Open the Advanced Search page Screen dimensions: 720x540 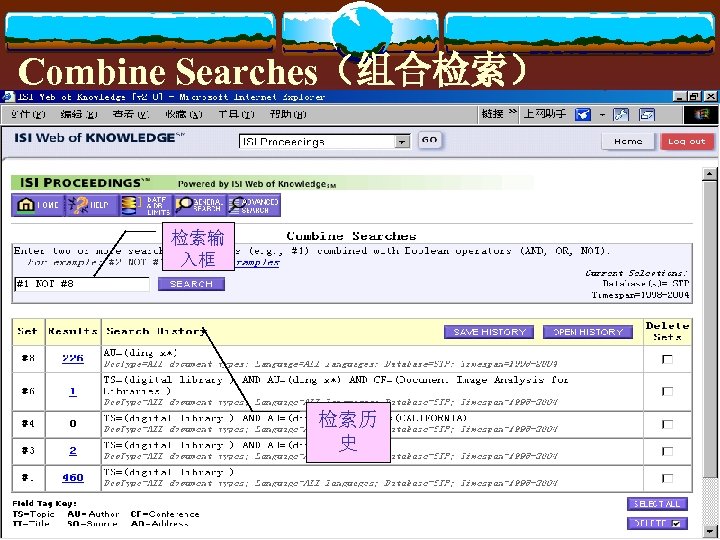pyautogui.click(x=254, y=205)
